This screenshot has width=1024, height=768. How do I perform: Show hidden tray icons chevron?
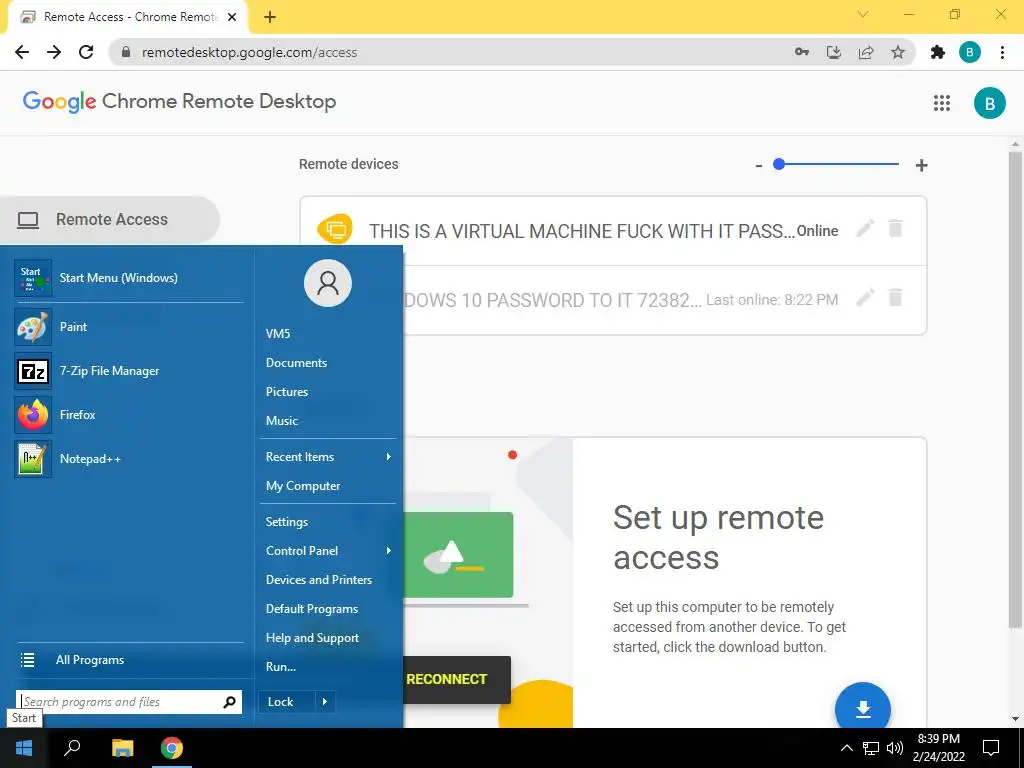click(x=846, y=748)
